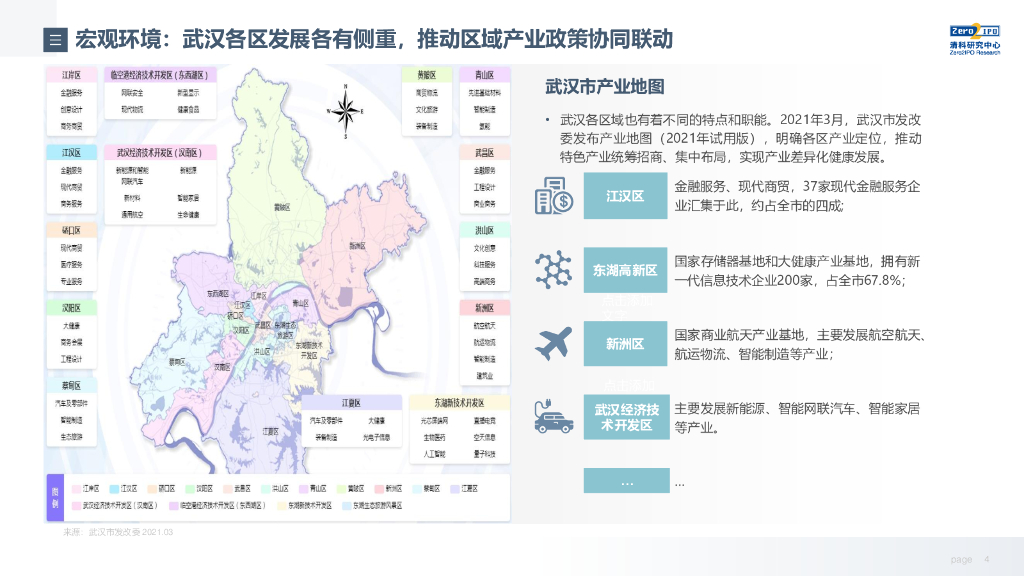Click the 东西湖区 label on the map
The height and width of the screenshot is (576, 1024).
pos(217,294)
